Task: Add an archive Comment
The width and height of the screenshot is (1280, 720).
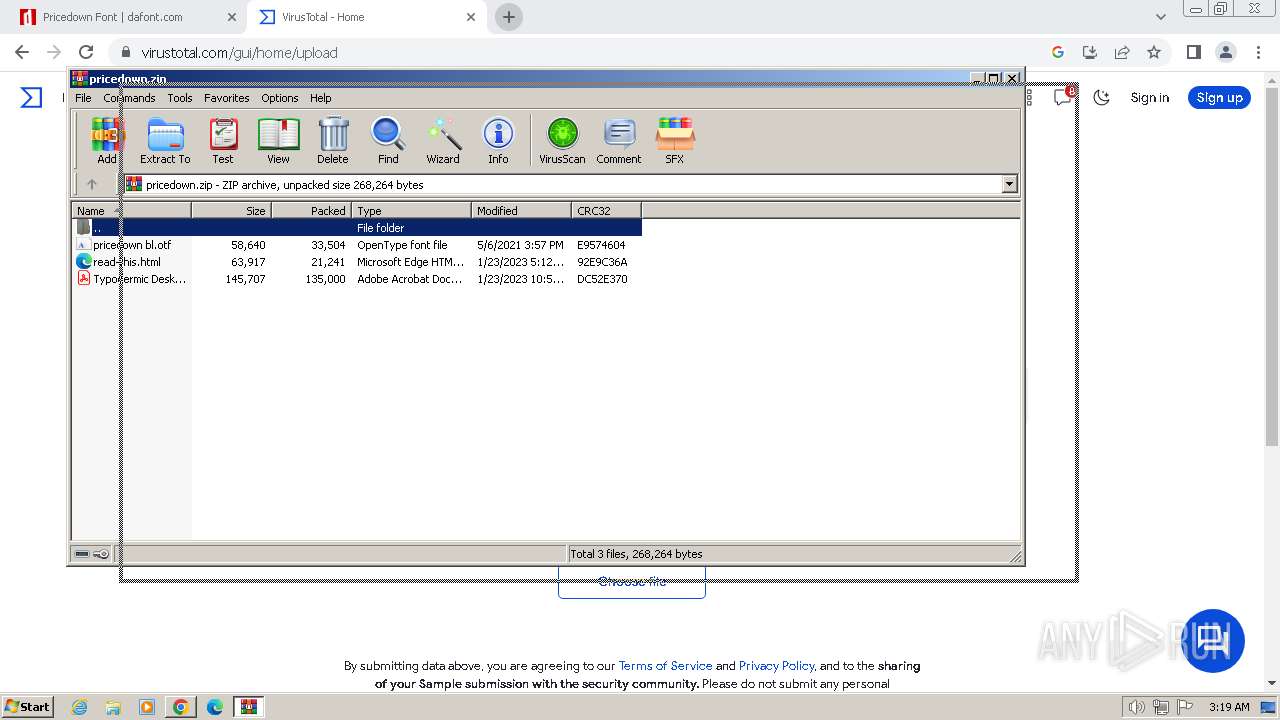Action: [619, 140]
